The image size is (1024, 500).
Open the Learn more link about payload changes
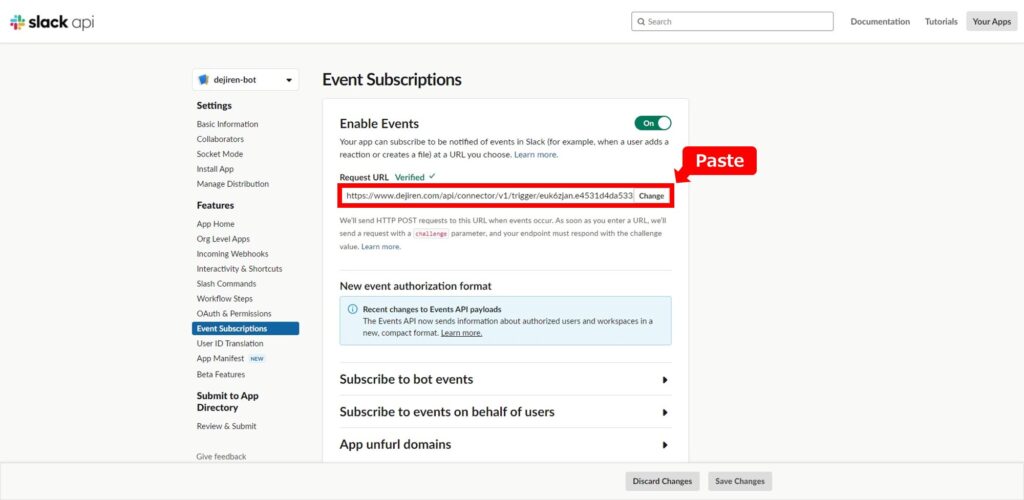461,333
